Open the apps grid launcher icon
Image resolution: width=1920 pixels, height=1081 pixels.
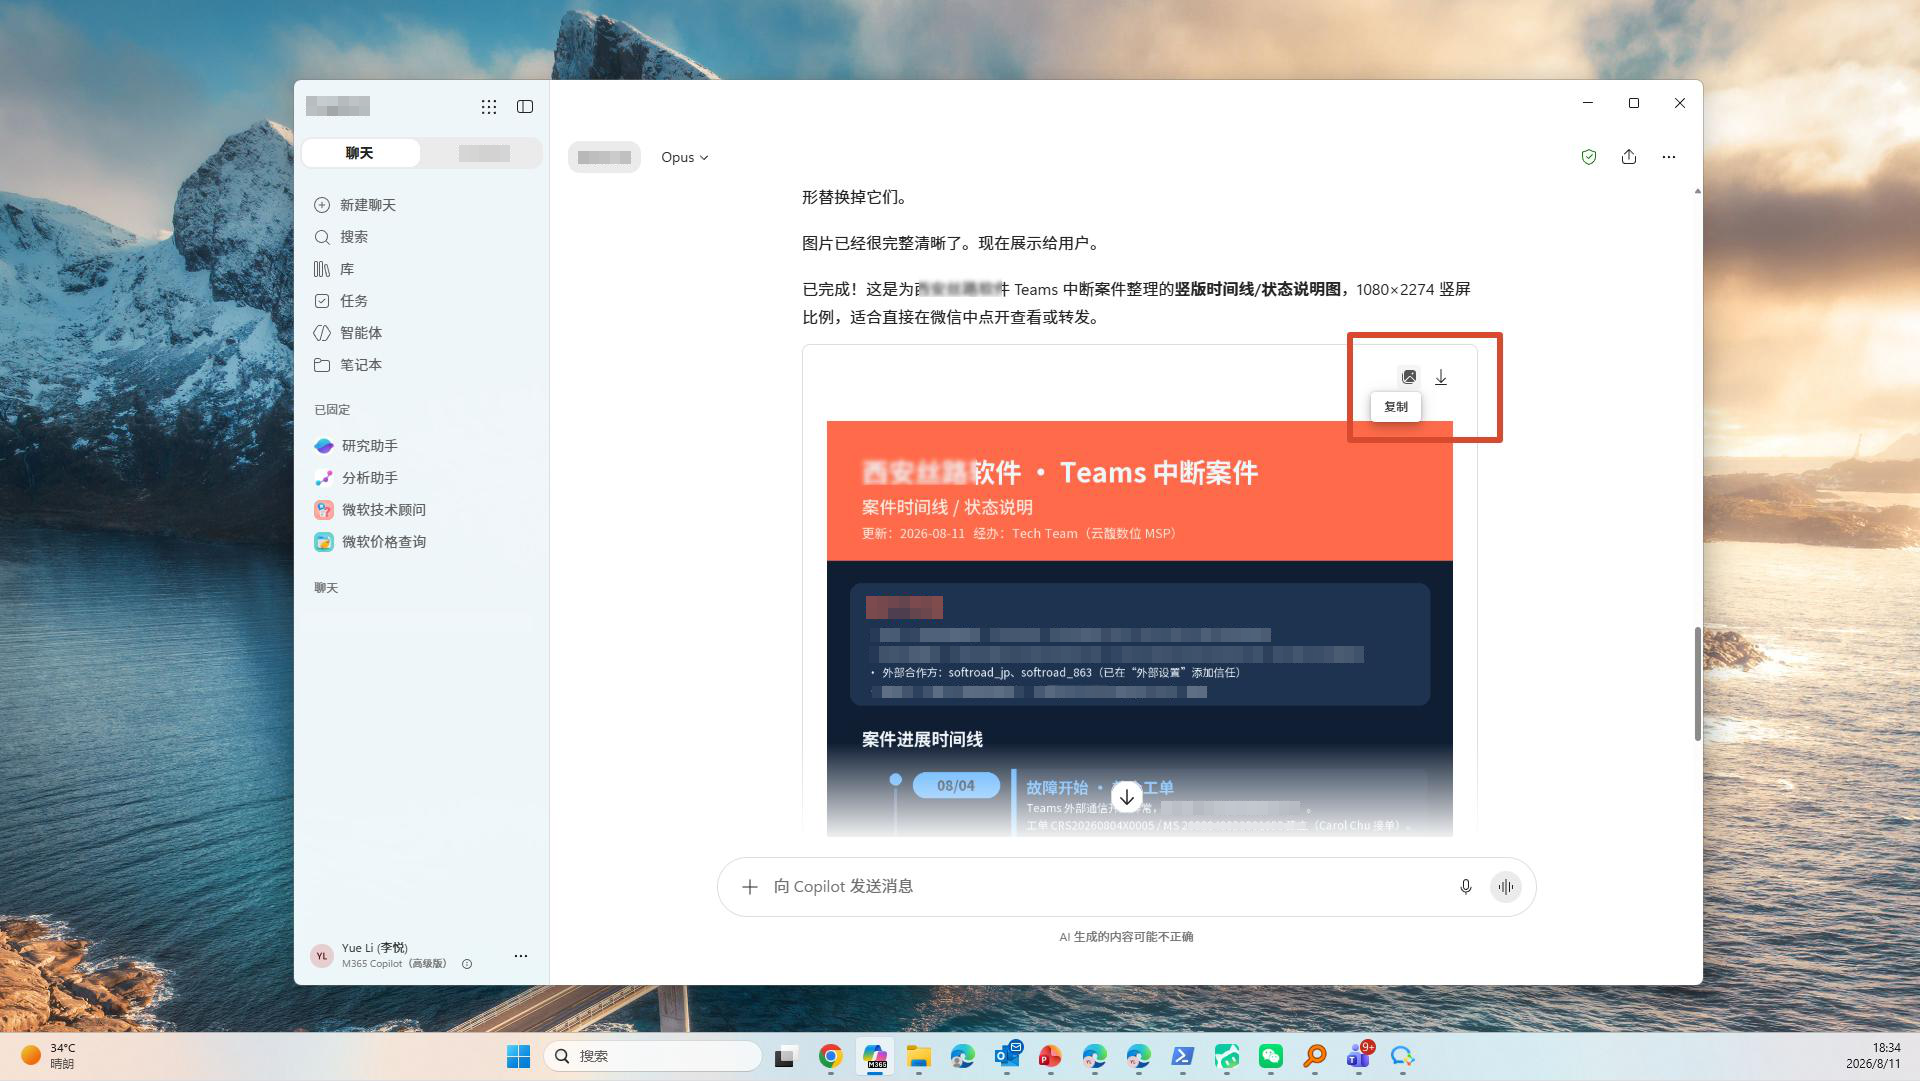pyautogui.click(x=489, y=106)
